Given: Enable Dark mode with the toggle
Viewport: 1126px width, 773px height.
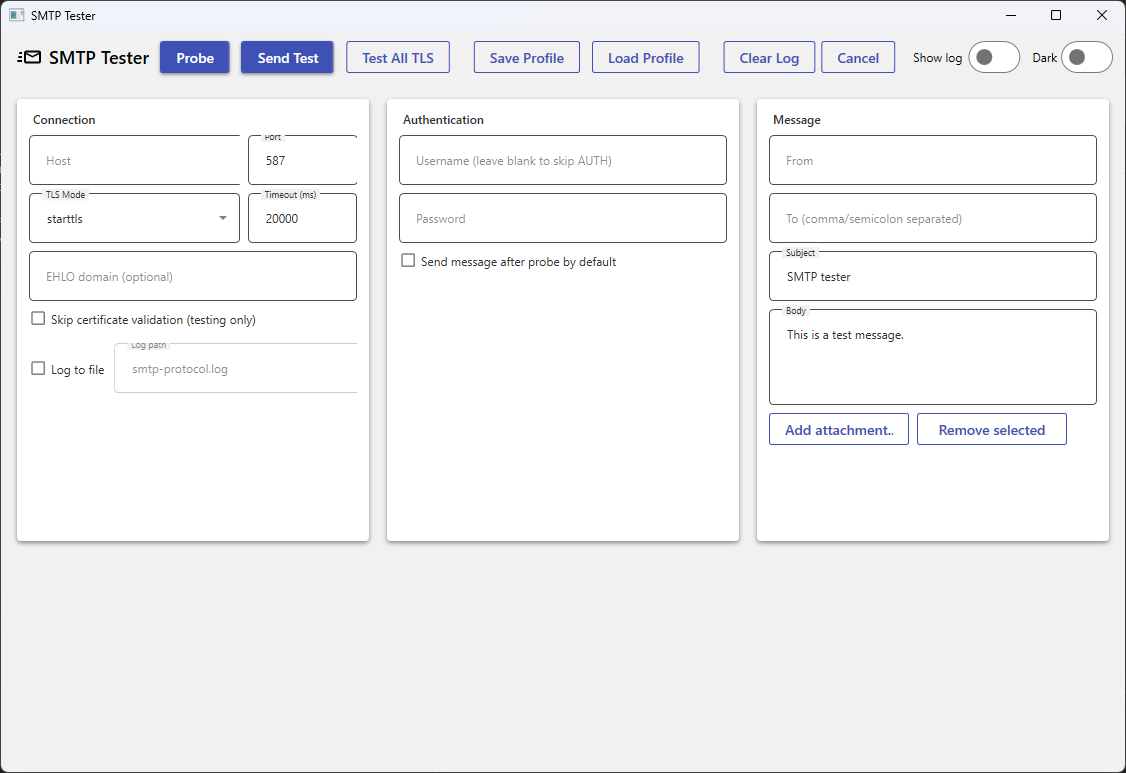Looking at the screenshot, I should [x=1087, y=57].
